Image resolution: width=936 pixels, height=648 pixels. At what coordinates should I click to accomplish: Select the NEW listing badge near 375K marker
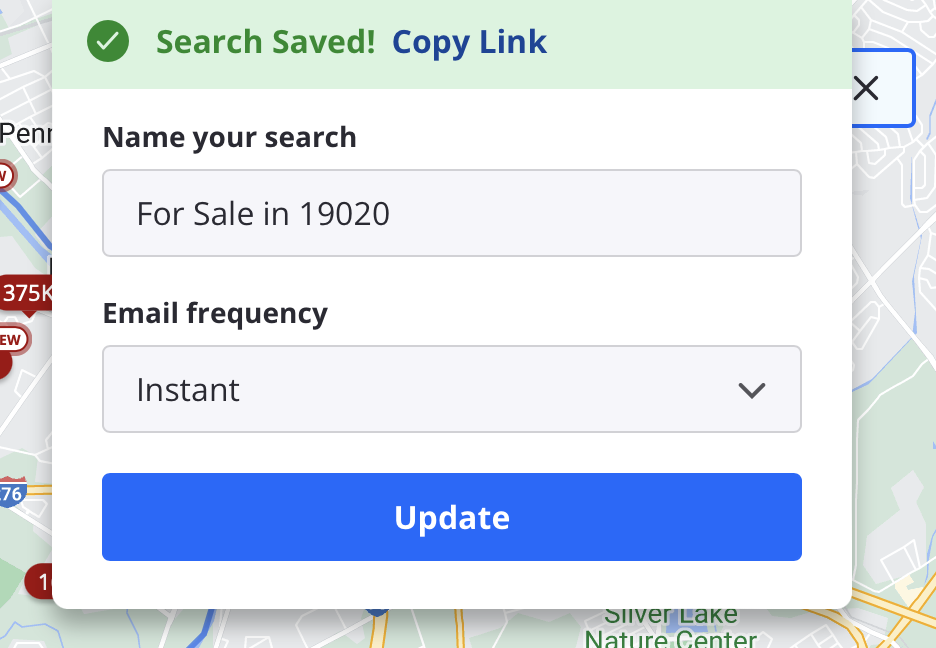click(13, 340)
